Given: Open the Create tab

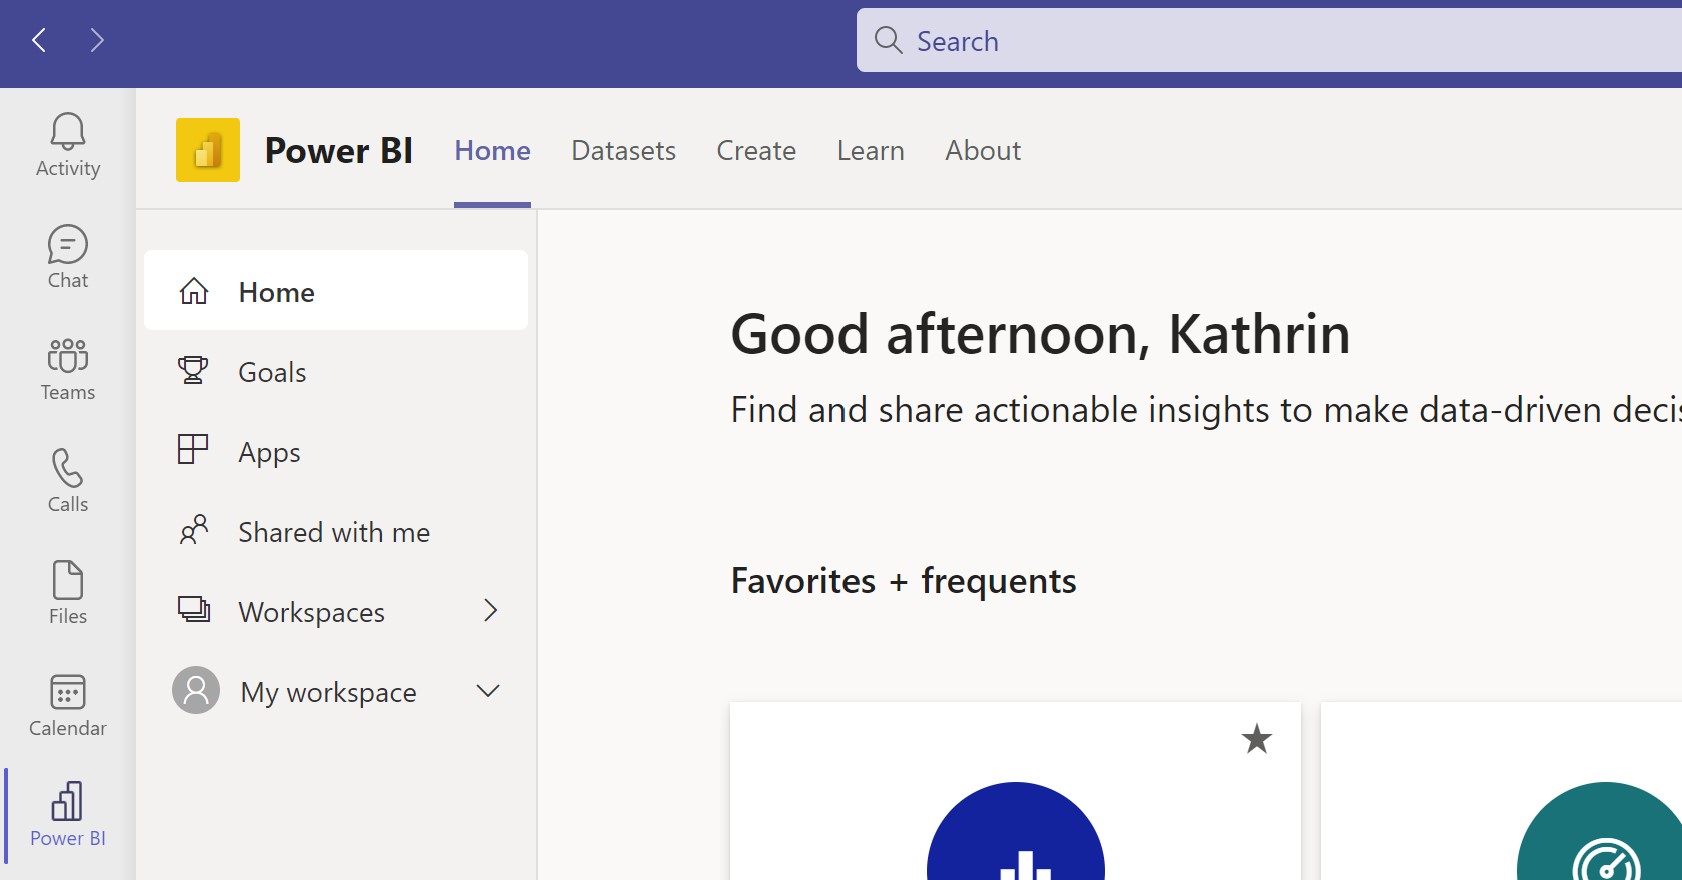Looking at the screenshot, I should [756, 150].
